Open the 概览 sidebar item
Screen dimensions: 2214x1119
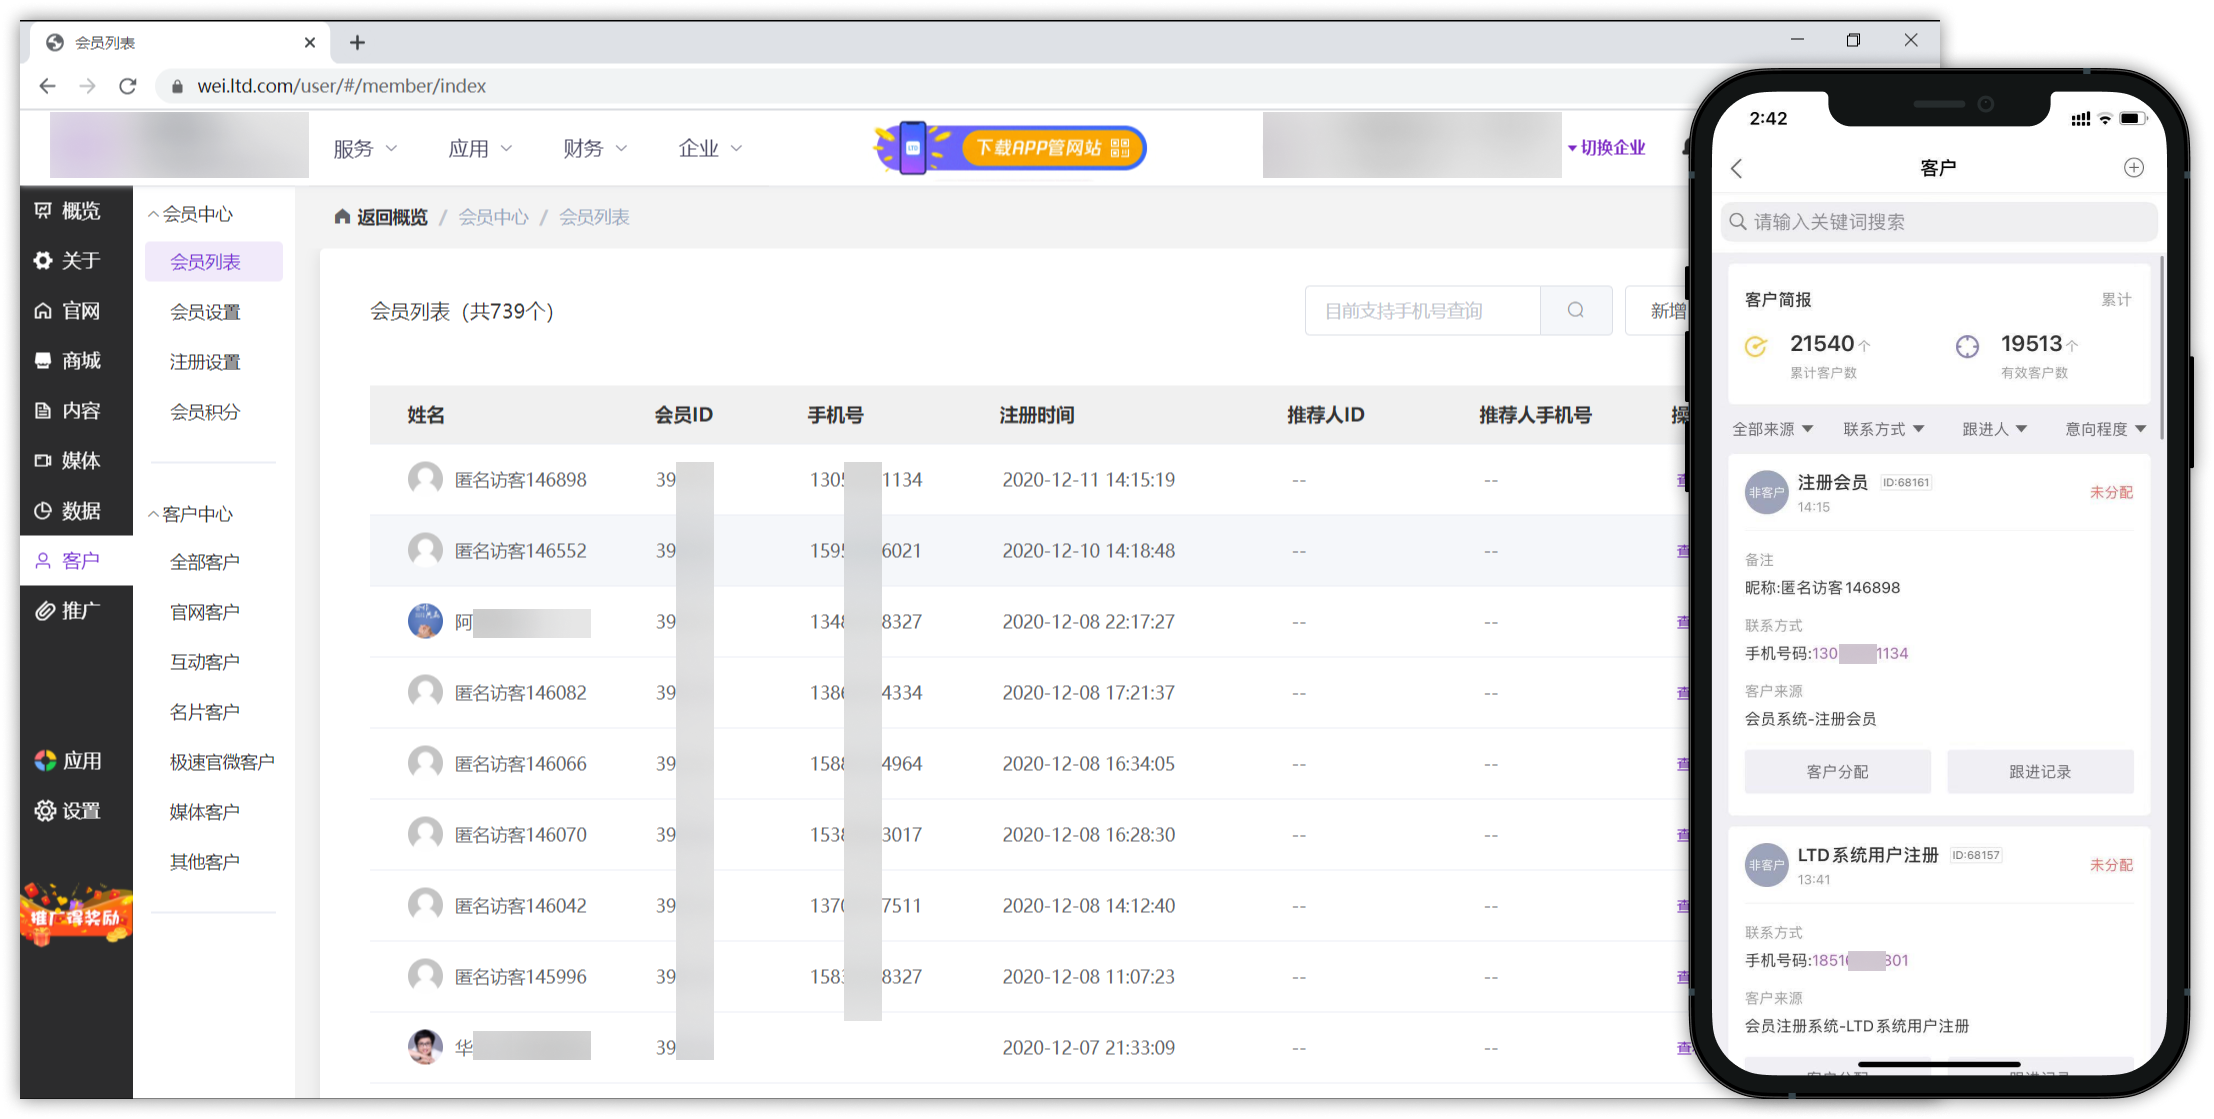point(68,211)
